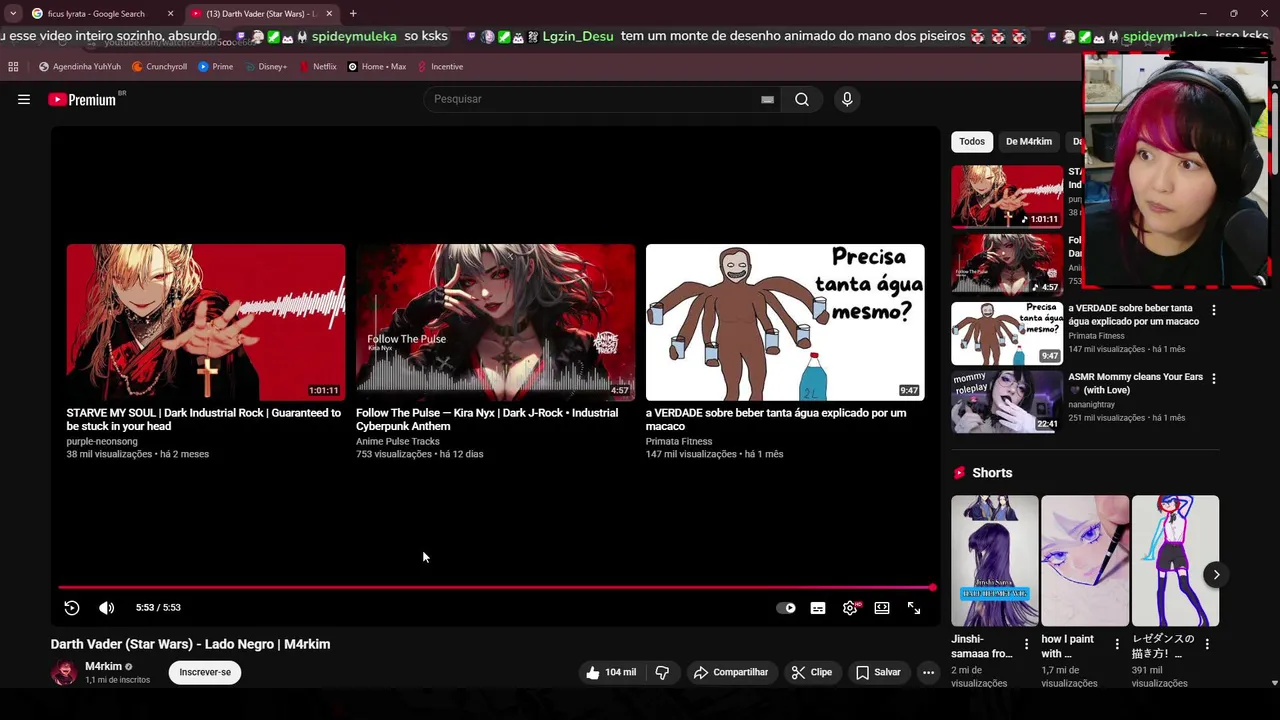Open STARVE MY SOUL end-screen thumbnail
Viewport: 1280px width, 720px height.
(x=206, y=322)
